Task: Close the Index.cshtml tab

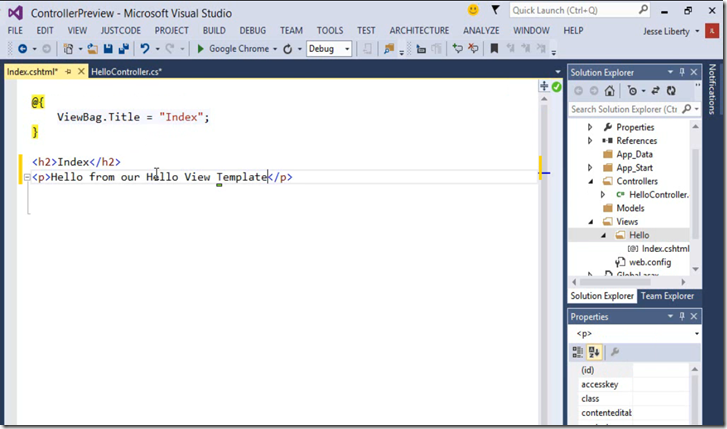Action: pos(81,71)
